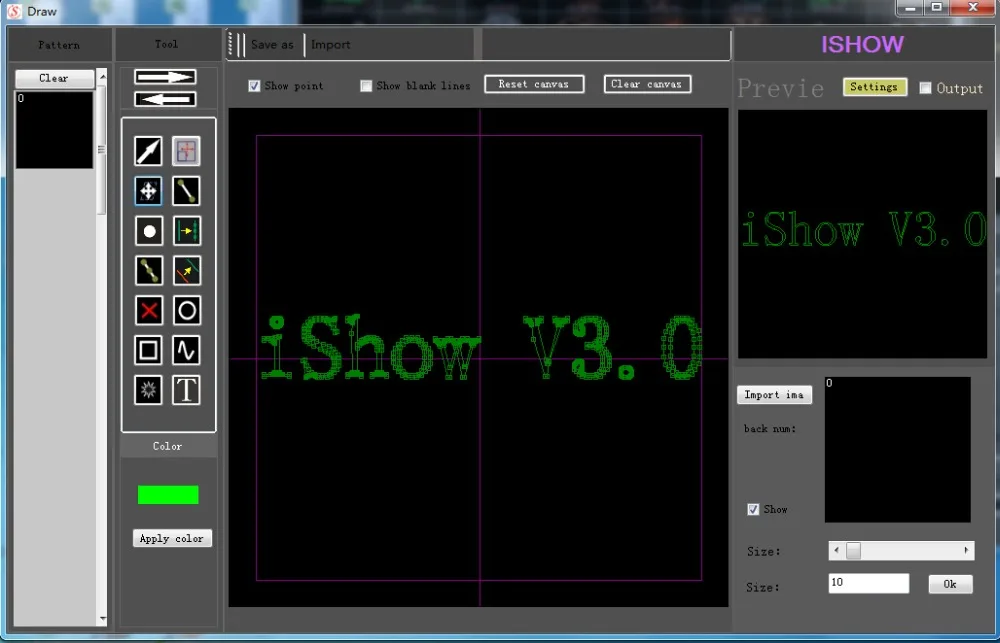Screen dimensions: 1000x643
Task: Select the green yellow-arrow insert-point tool
Action: pos(186,231)
